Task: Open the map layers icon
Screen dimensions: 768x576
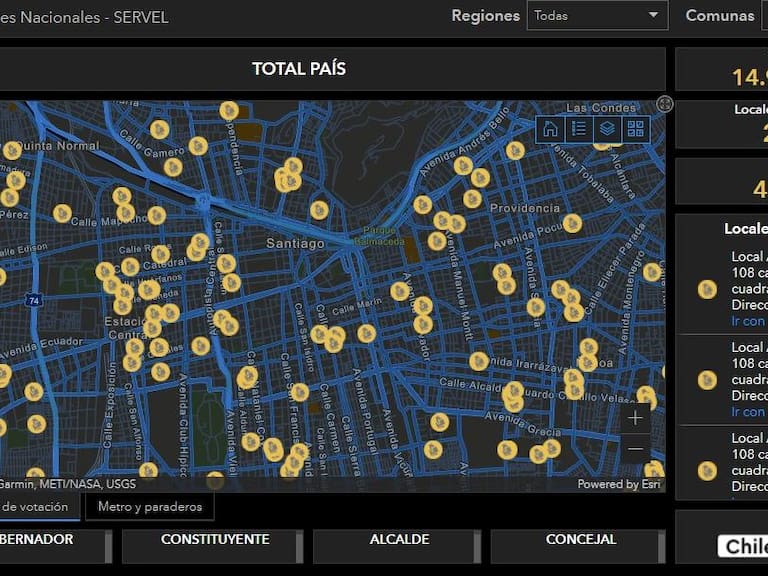Action: click(607, 129)
